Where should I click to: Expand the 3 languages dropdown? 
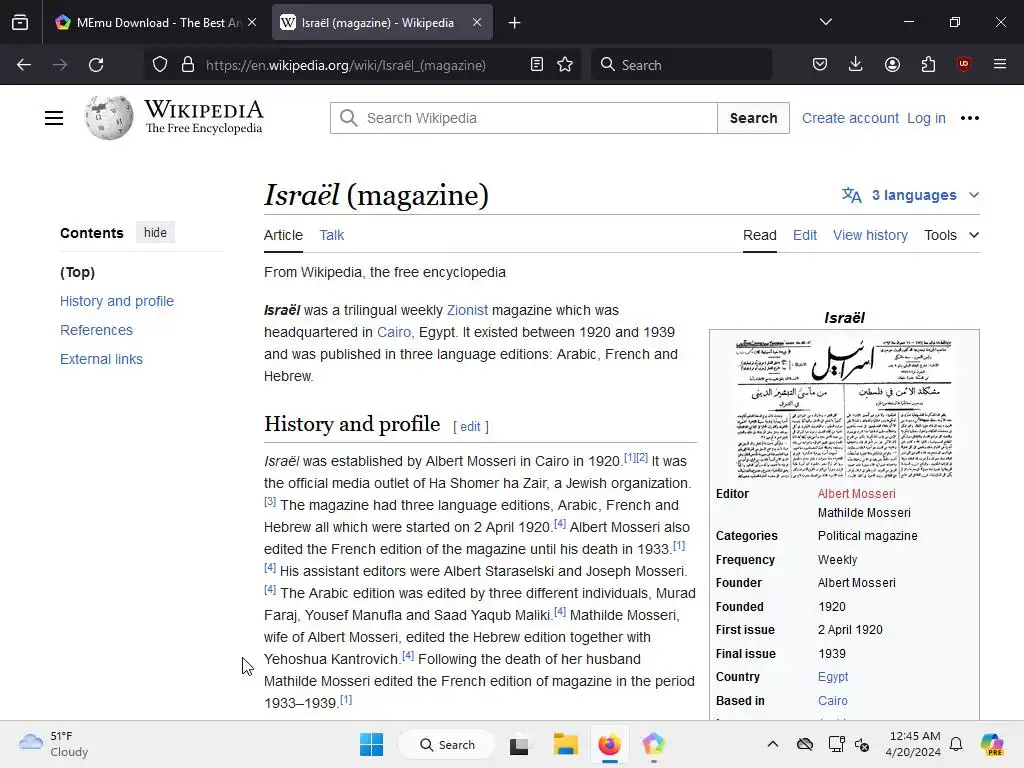tap(911, 195)
